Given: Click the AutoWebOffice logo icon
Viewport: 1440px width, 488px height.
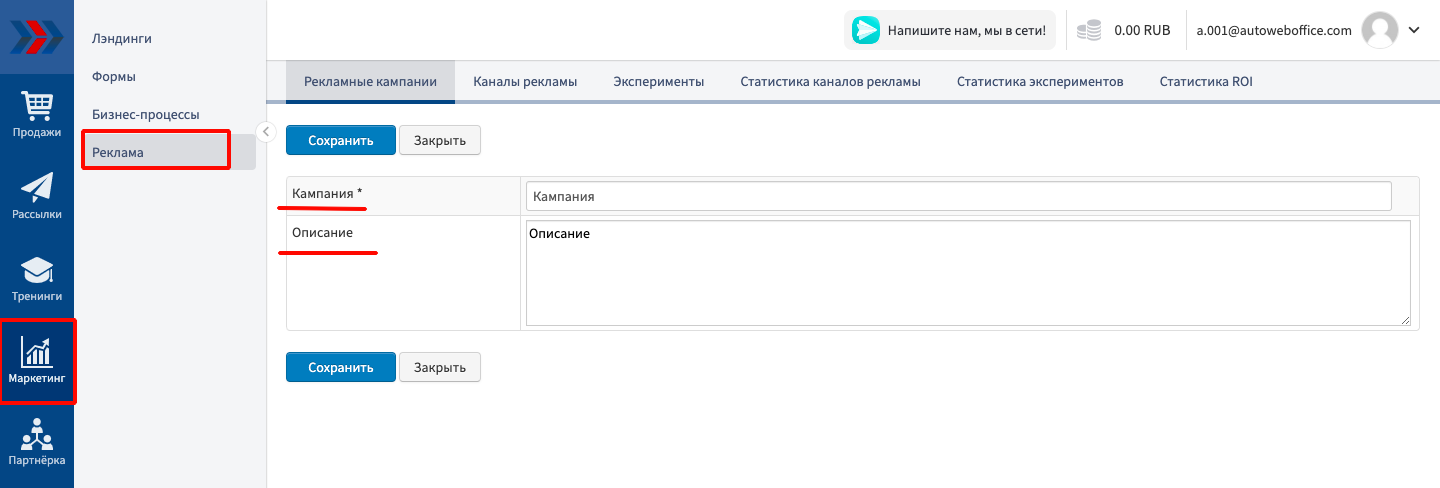Looking at the screenshot, I should click(36, 36).
